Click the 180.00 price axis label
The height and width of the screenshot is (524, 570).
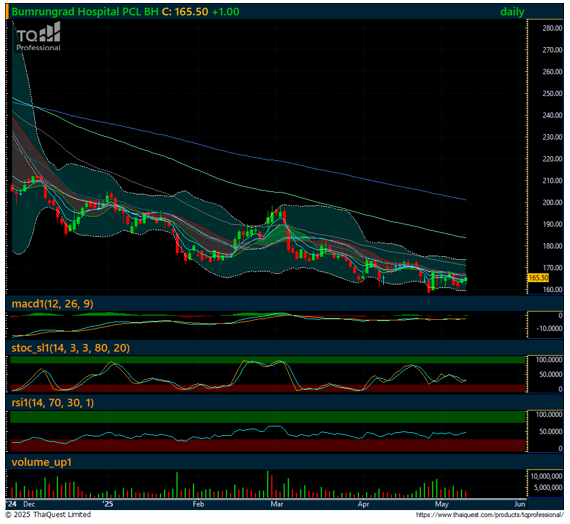[552, 246]
